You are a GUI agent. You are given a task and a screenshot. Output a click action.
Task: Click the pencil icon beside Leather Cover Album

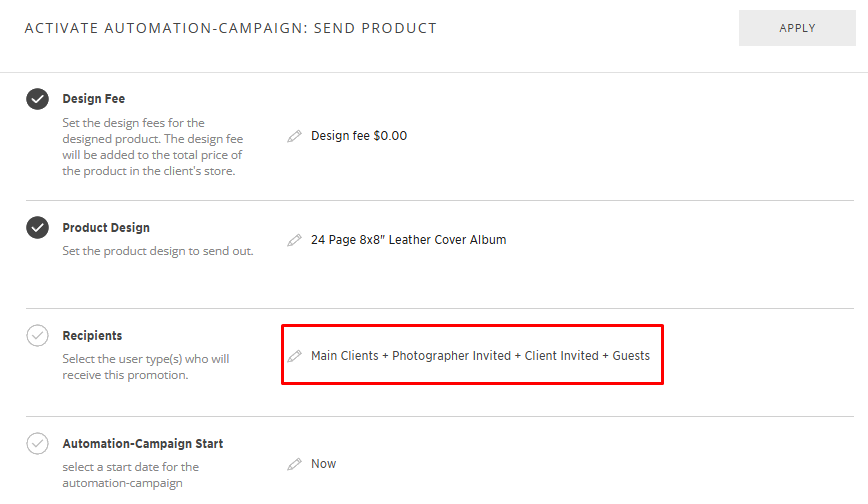pyautogui.click(x=294, y=240)
